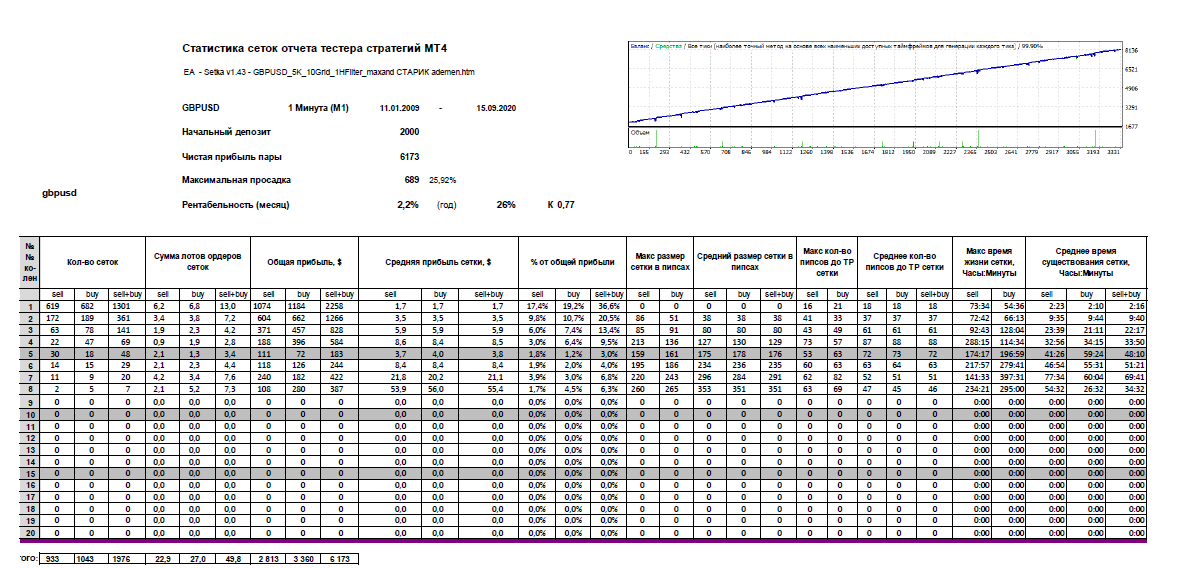
Task: Click the profit cell '2258'
Action: [x=338, y=306]
